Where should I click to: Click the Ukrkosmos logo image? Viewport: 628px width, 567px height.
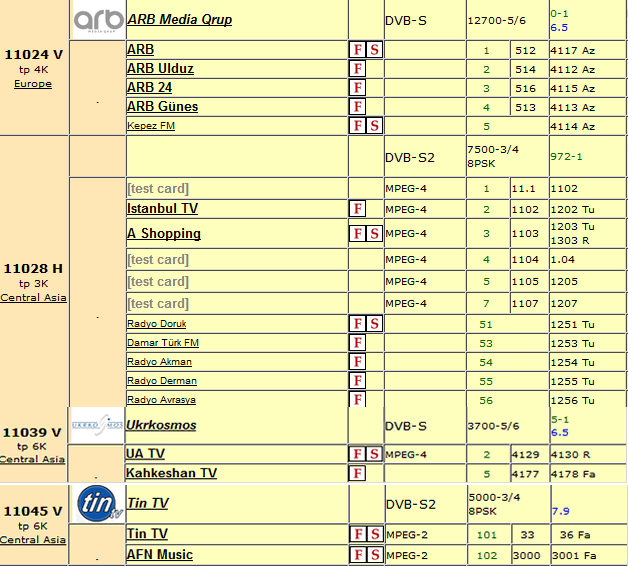pyautogui.click(x=98, y=425)
